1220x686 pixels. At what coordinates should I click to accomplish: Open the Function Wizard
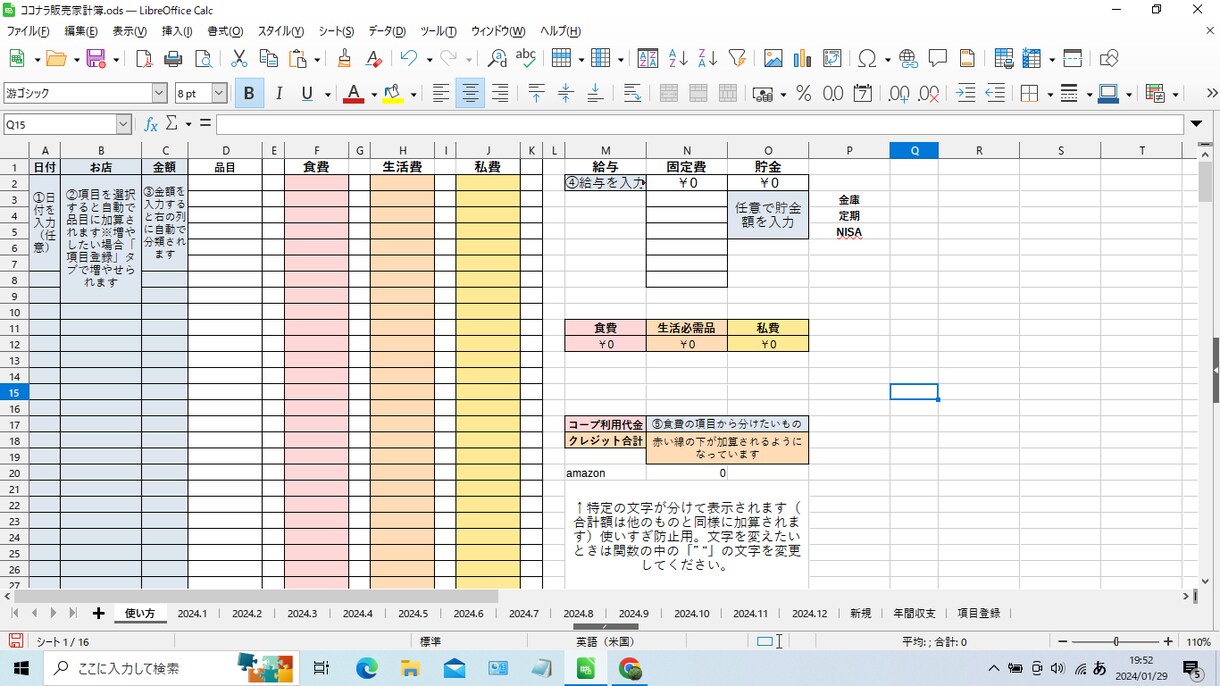[x=151, y=124]
